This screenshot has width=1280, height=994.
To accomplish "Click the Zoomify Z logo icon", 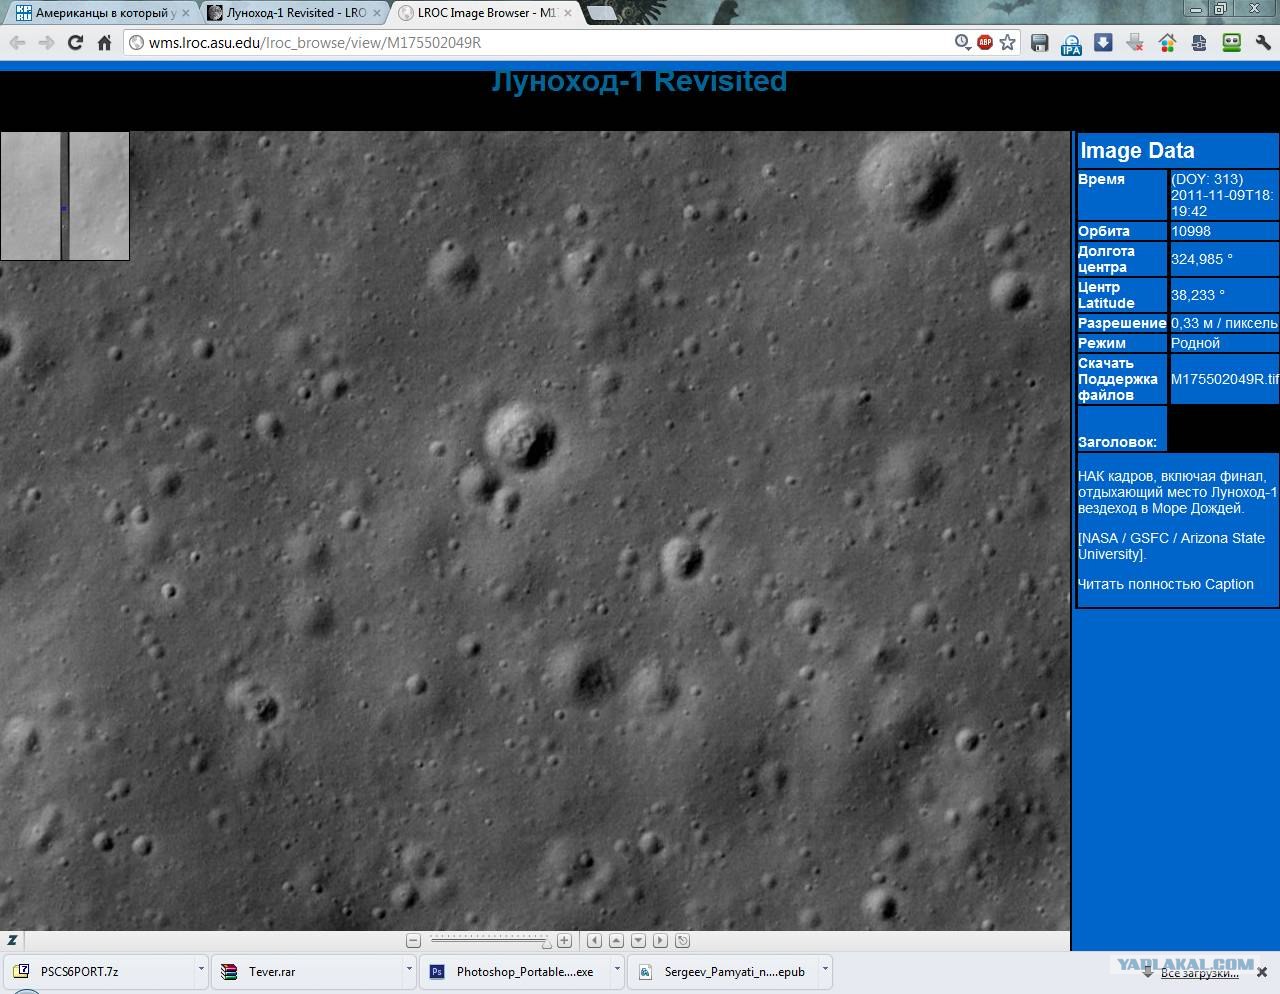I will (x=12, y=941).
